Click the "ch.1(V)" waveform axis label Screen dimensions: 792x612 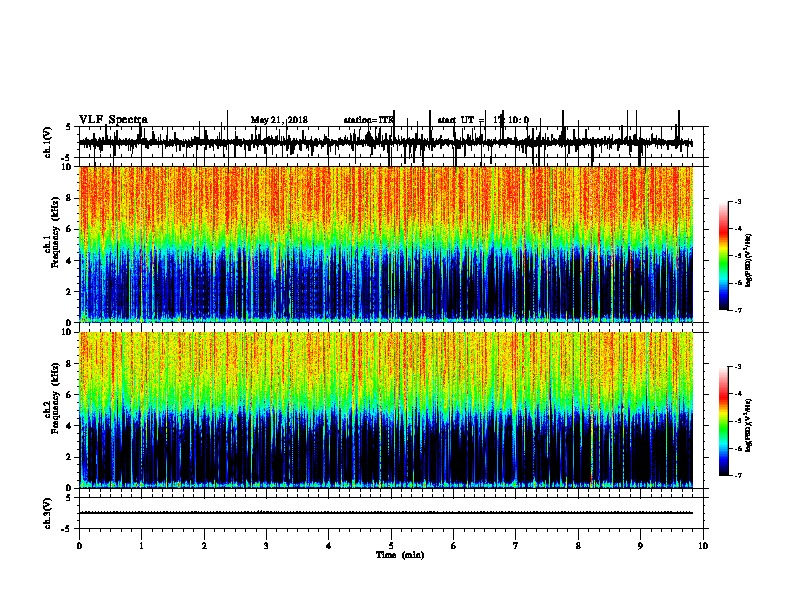tap(48, 142)
